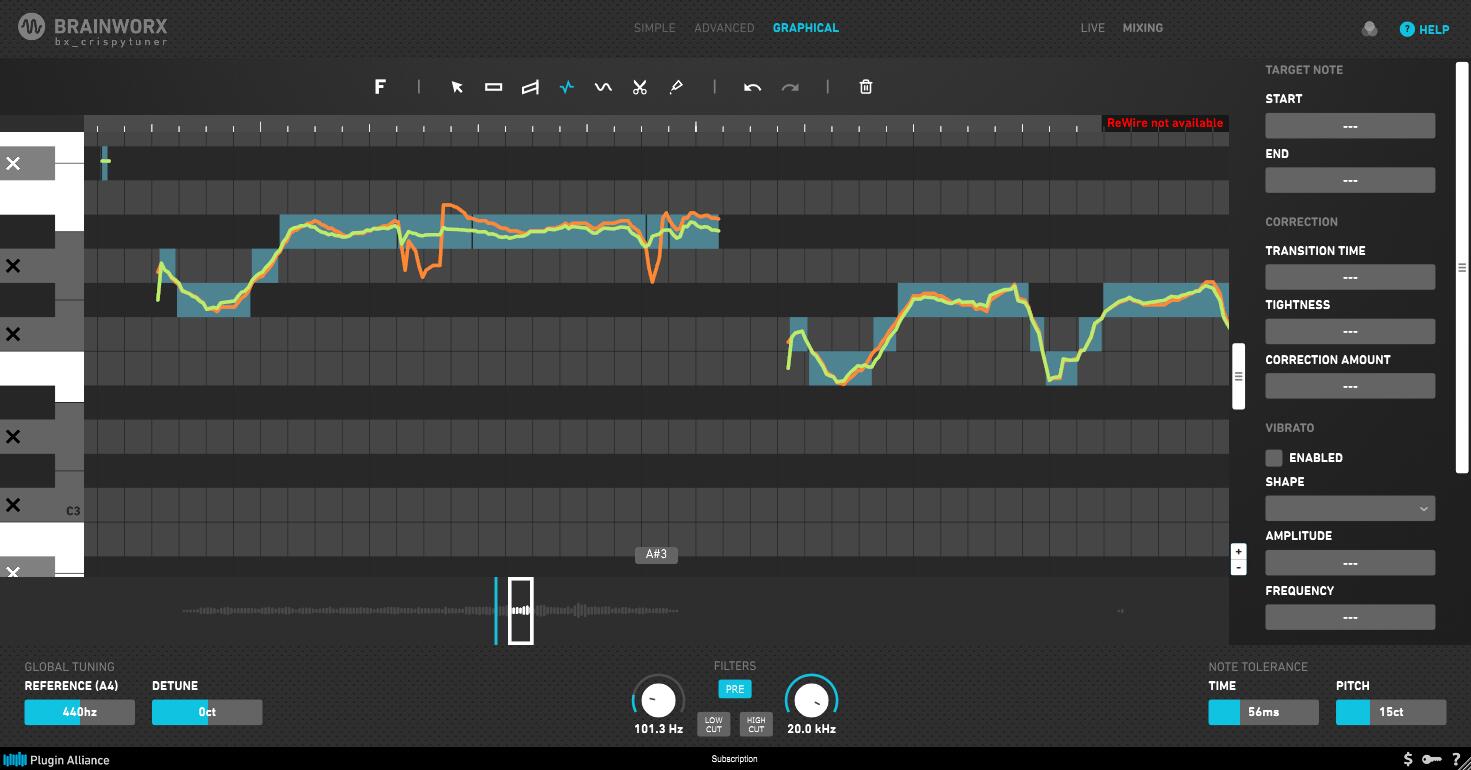Viewport: 1471px width, 770px height.
Task: Click the 101.3 Hz low cut knob
Action: click(659, 700)
